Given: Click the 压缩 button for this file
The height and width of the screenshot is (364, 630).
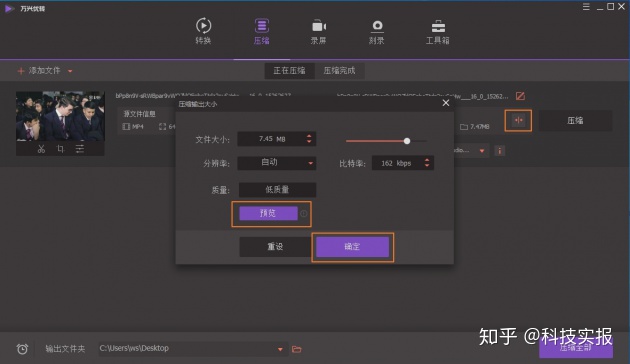Looking at the screenshot, I should (575, 121).
